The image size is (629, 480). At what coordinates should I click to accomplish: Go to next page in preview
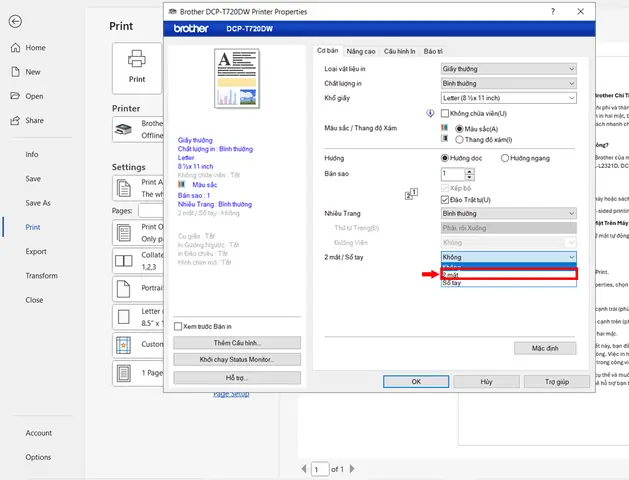pos(352,469)
